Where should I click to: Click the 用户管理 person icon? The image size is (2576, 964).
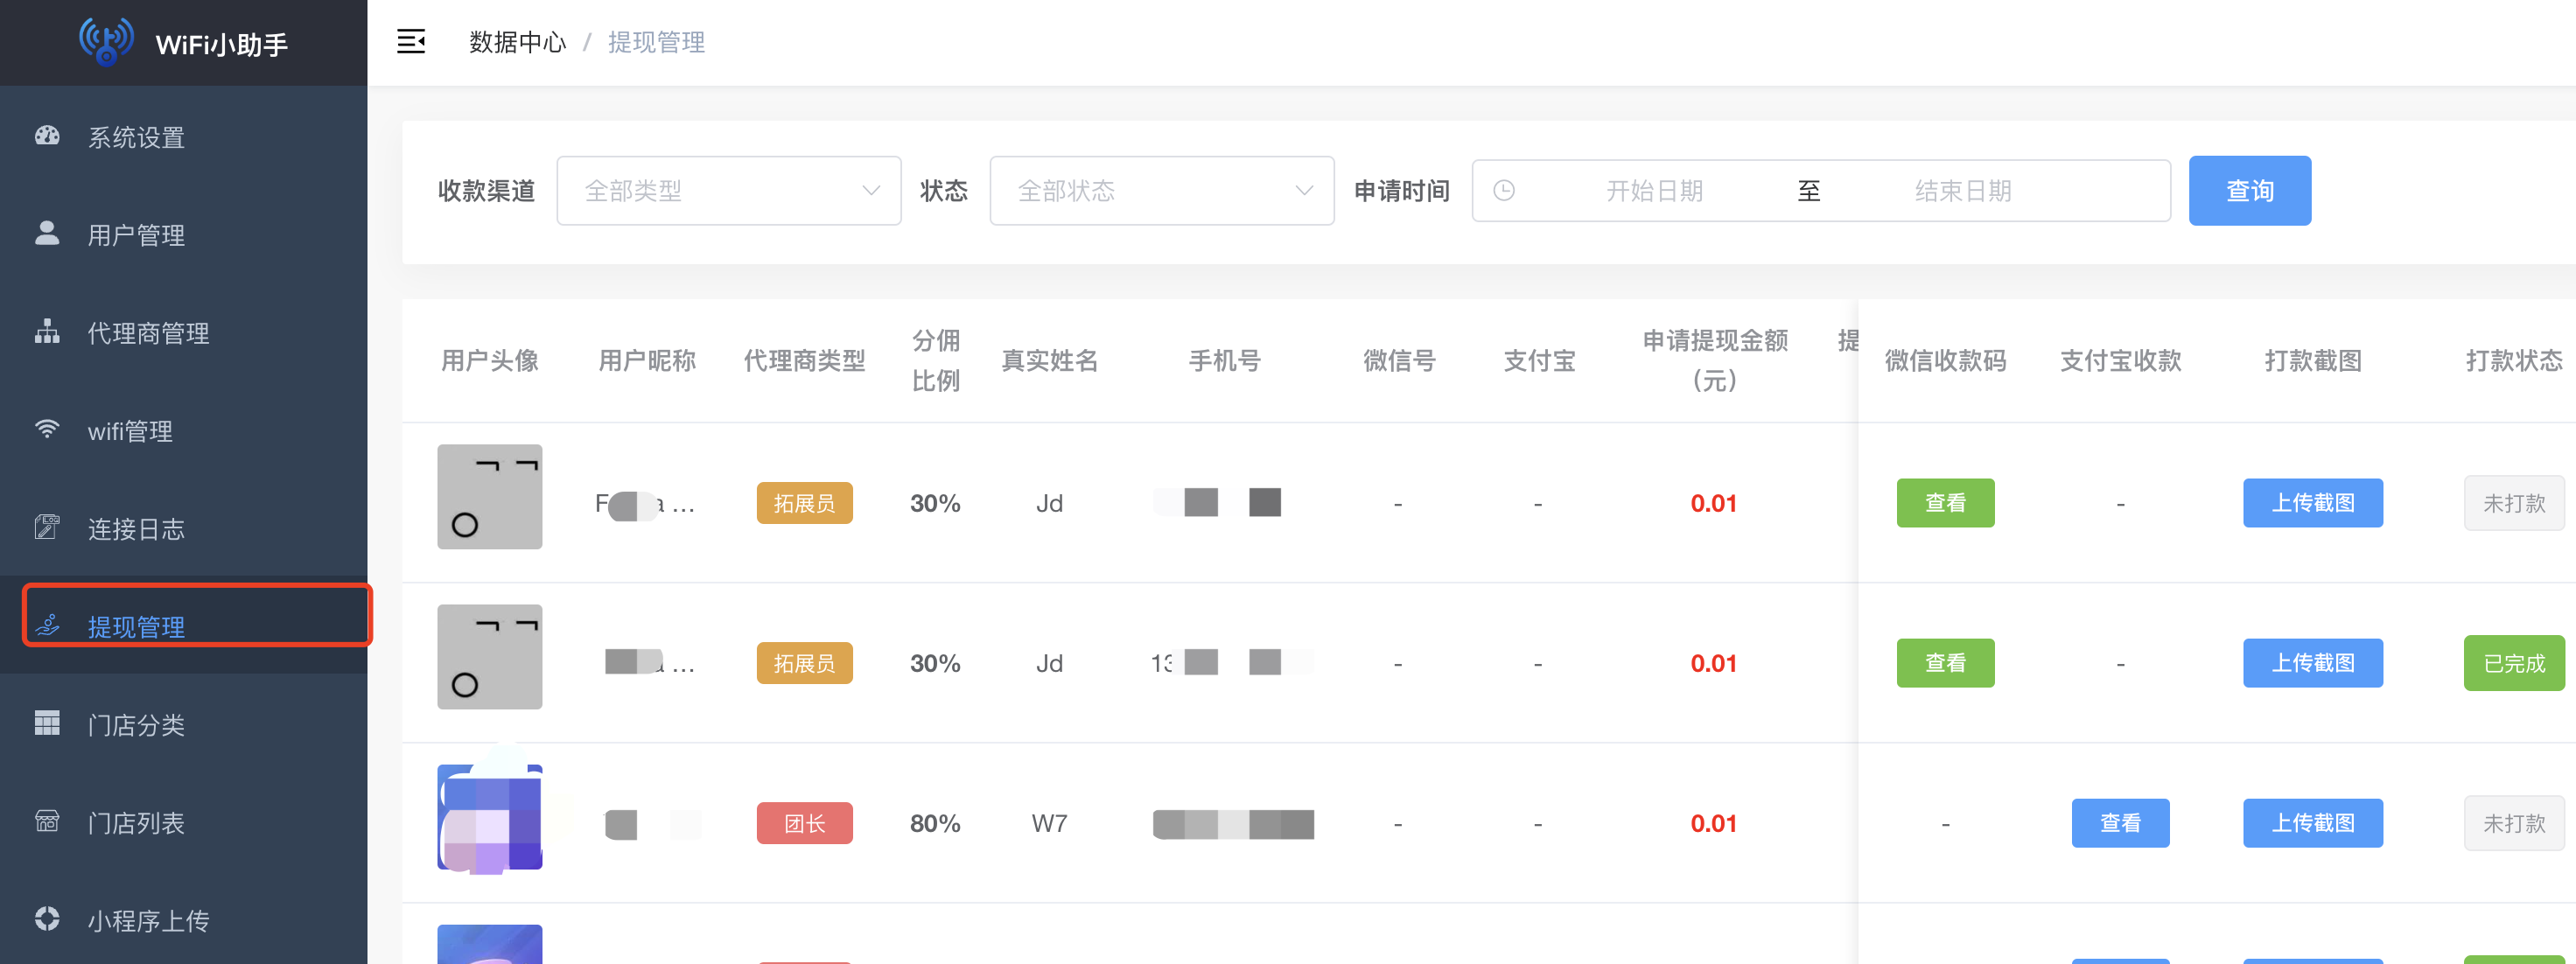[47, 233]
